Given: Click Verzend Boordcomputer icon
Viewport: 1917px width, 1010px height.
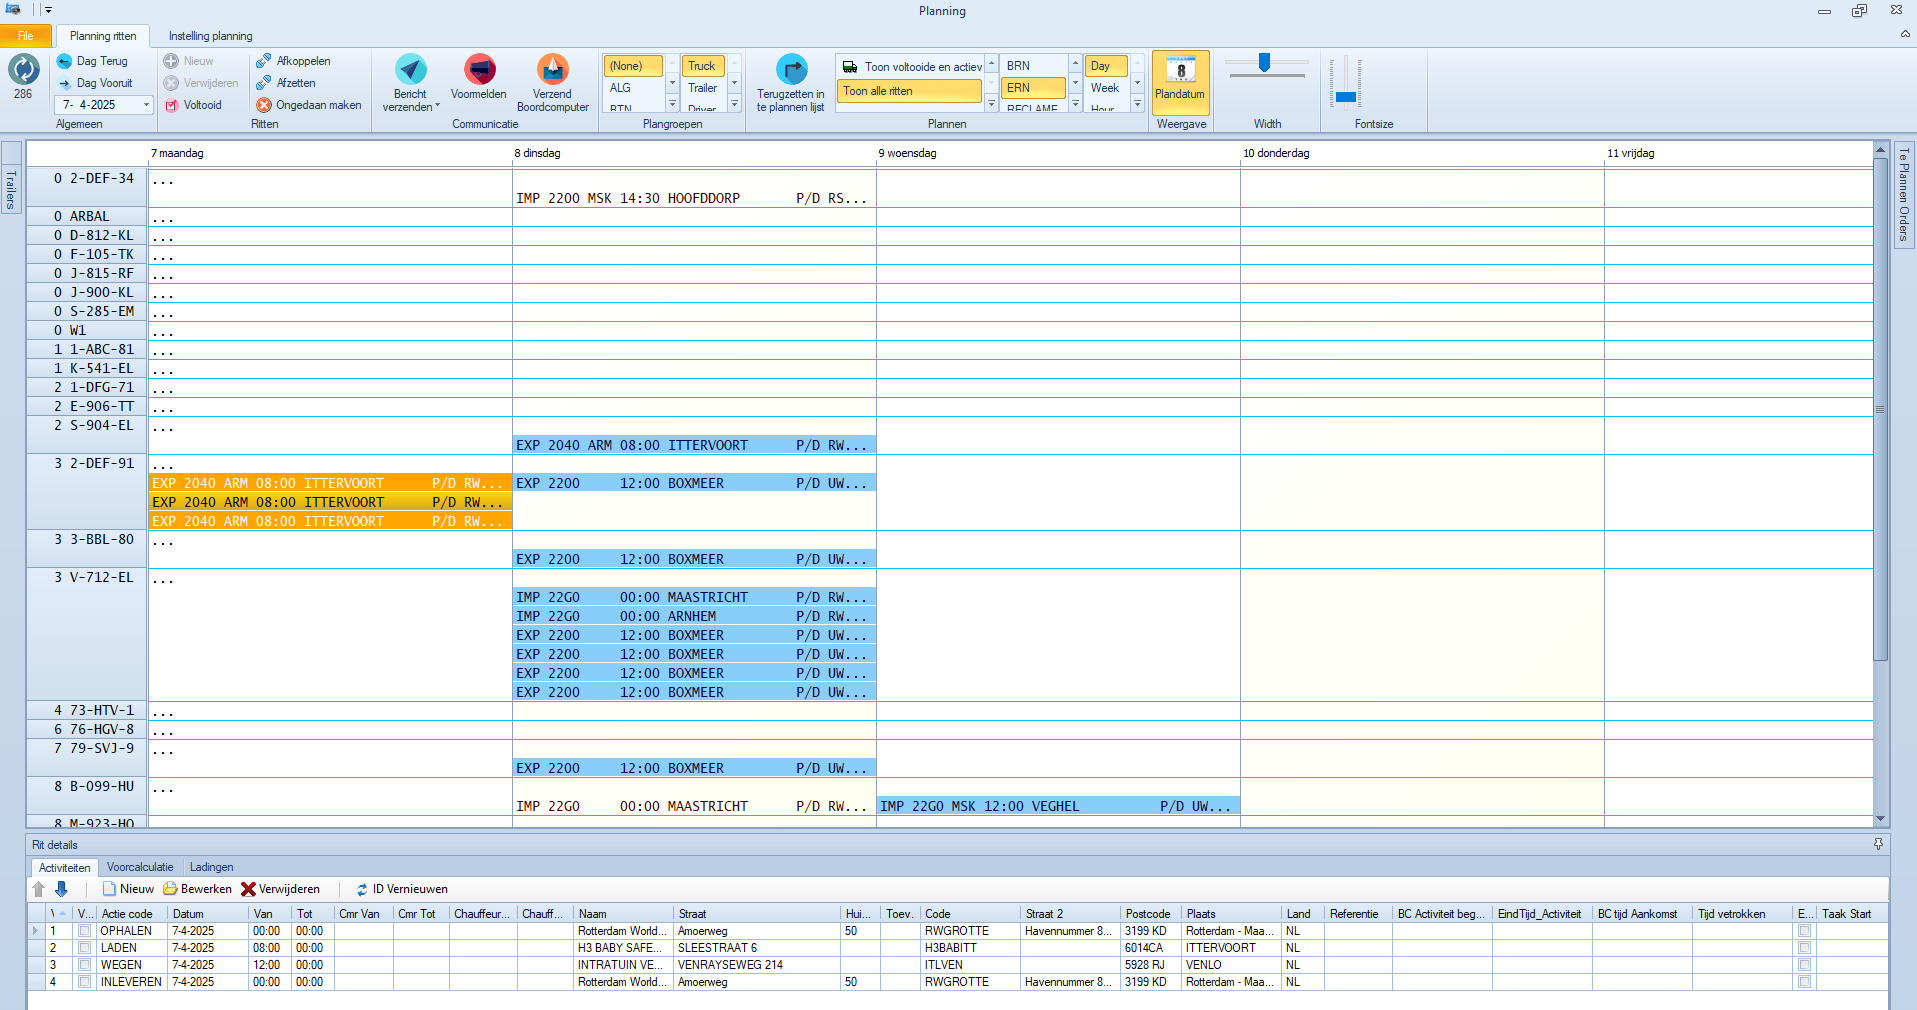Looking at the screenshot, I should [553, 69].
